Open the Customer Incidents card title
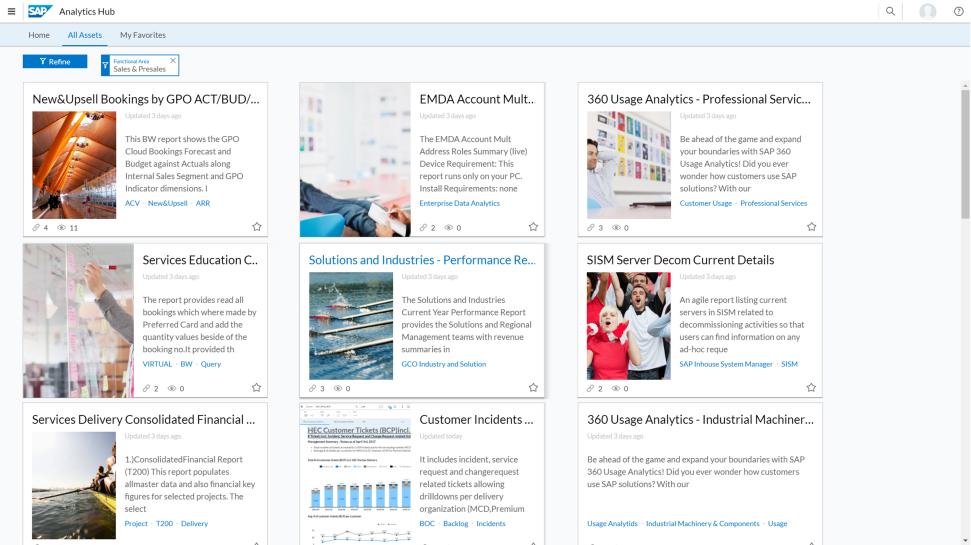The width and height of the screenshot is (971, 545). click(x=476, y=420)
